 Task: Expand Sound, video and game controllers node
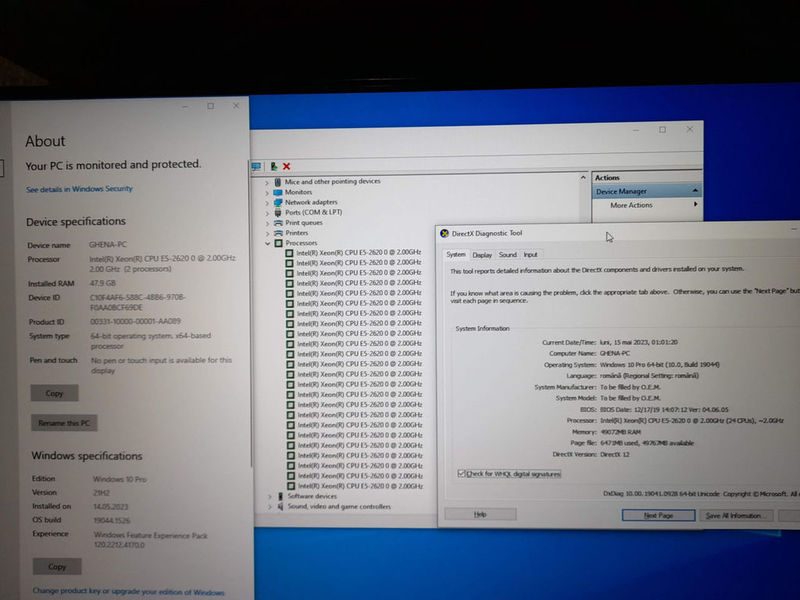pos(270,507)
